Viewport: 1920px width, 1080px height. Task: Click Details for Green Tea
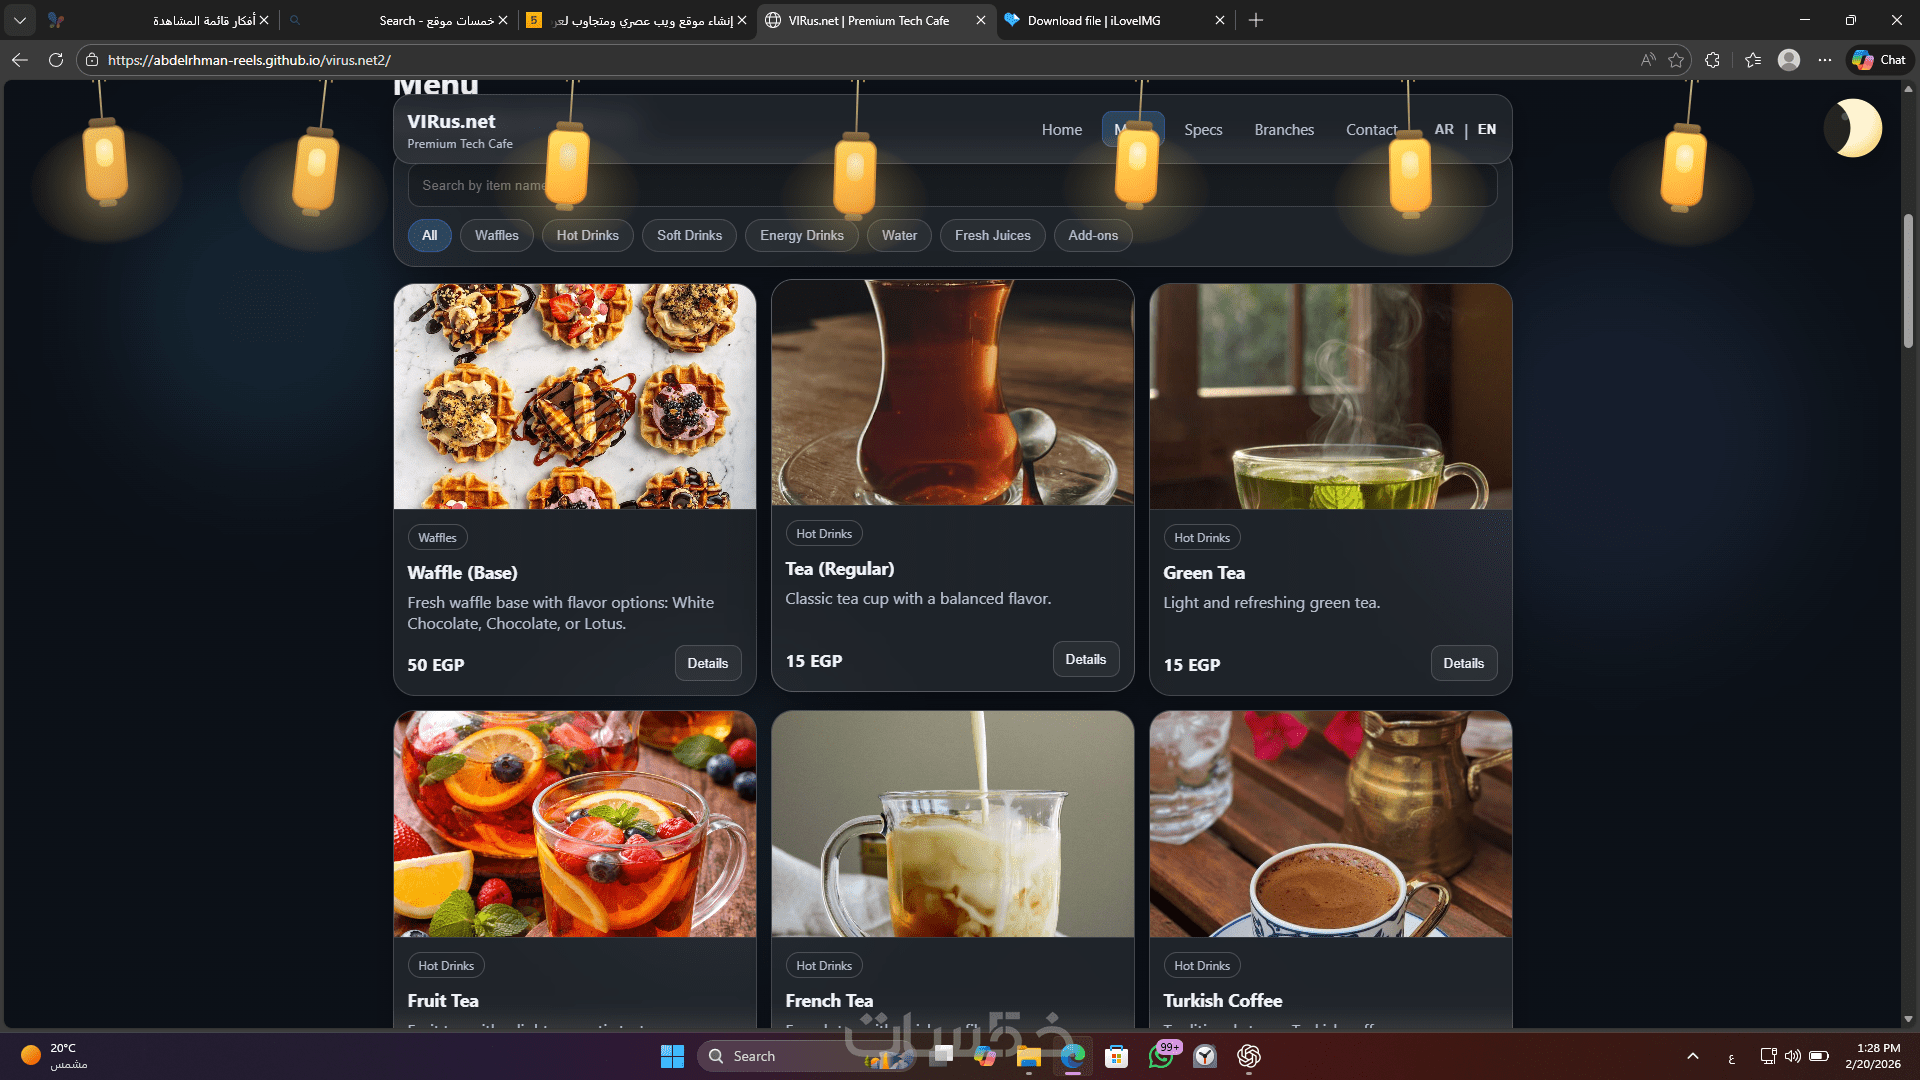click(1463, 663)
